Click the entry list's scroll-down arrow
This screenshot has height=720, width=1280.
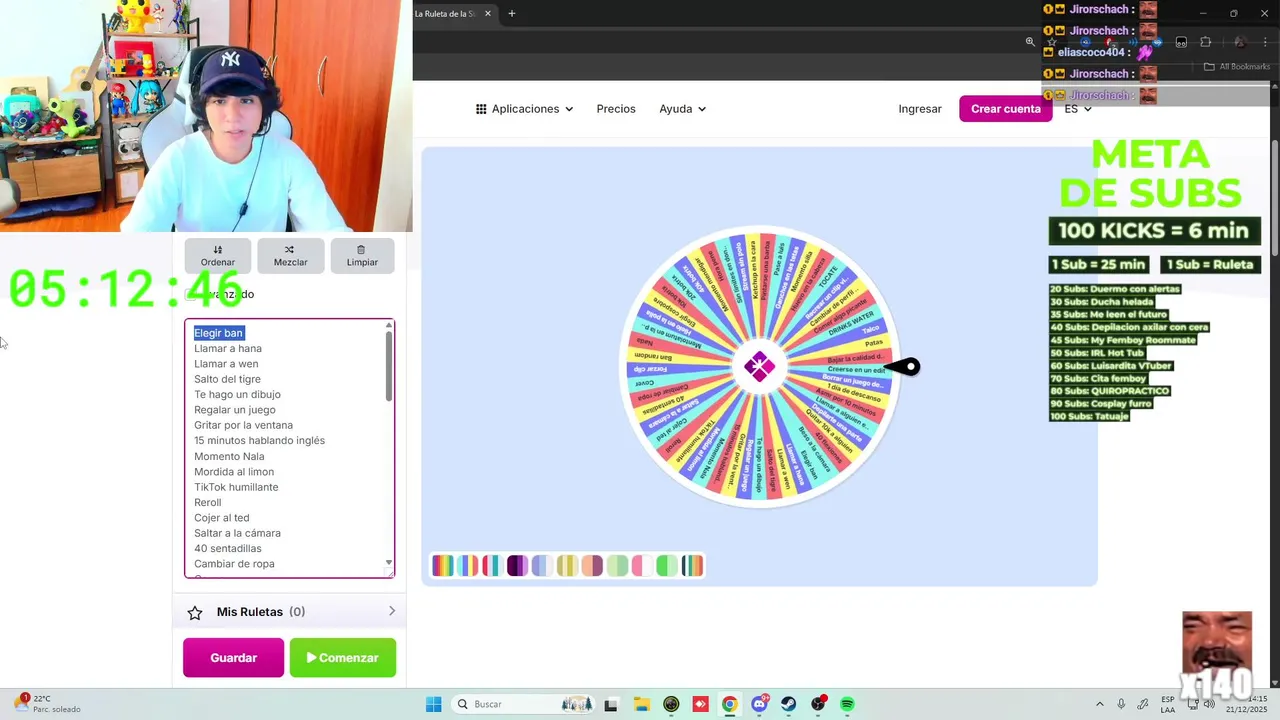389,563
